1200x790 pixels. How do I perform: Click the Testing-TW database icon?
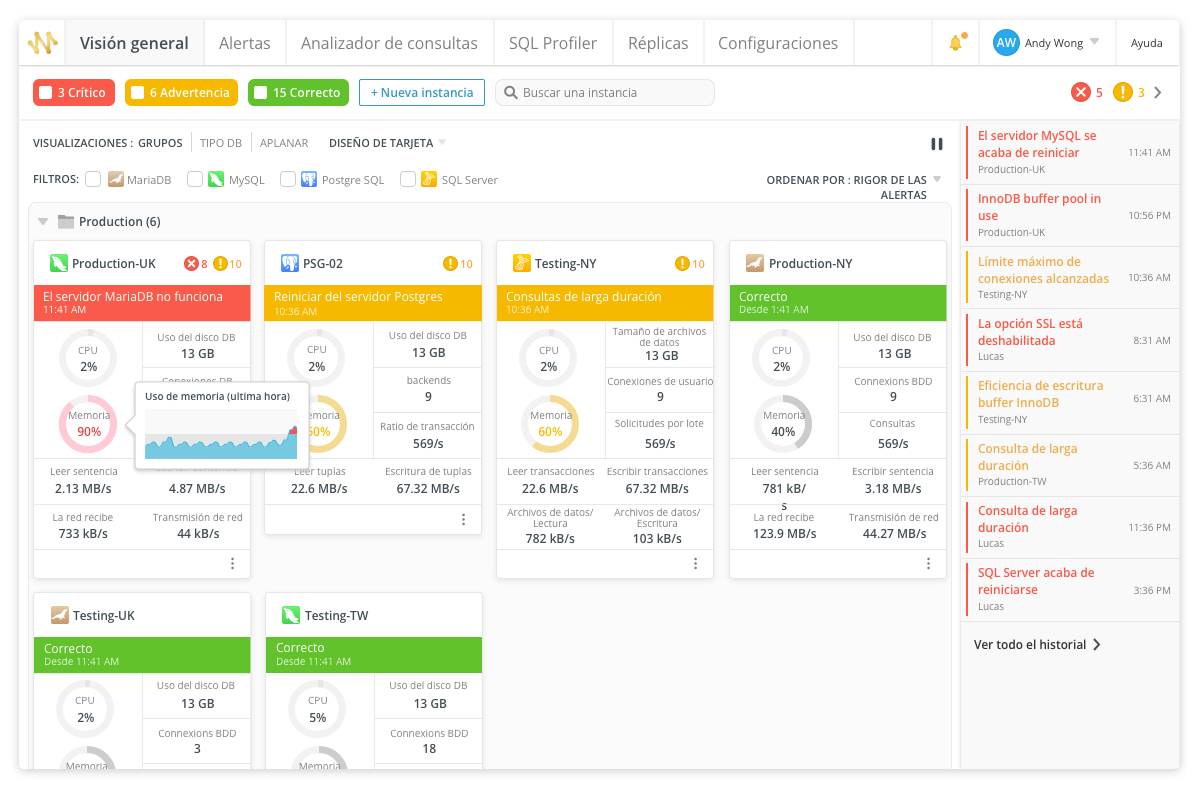[x=291, y=616]
